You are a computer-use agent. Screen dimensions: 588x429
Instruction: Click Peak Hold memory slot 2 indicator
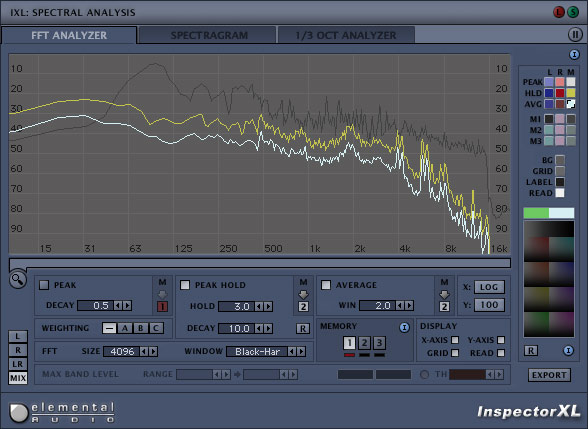pos(303,307)
